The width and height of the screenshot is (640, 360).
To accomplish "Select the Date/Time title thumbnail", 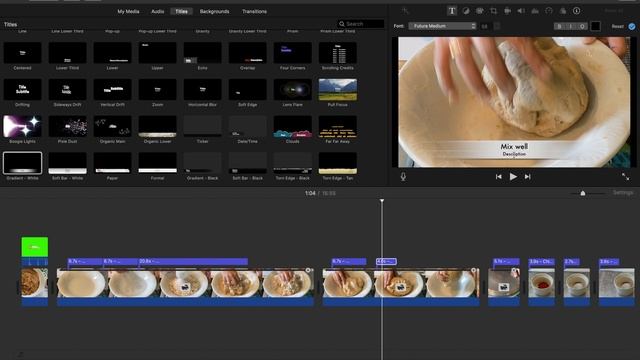I will [x=247, y=126].
